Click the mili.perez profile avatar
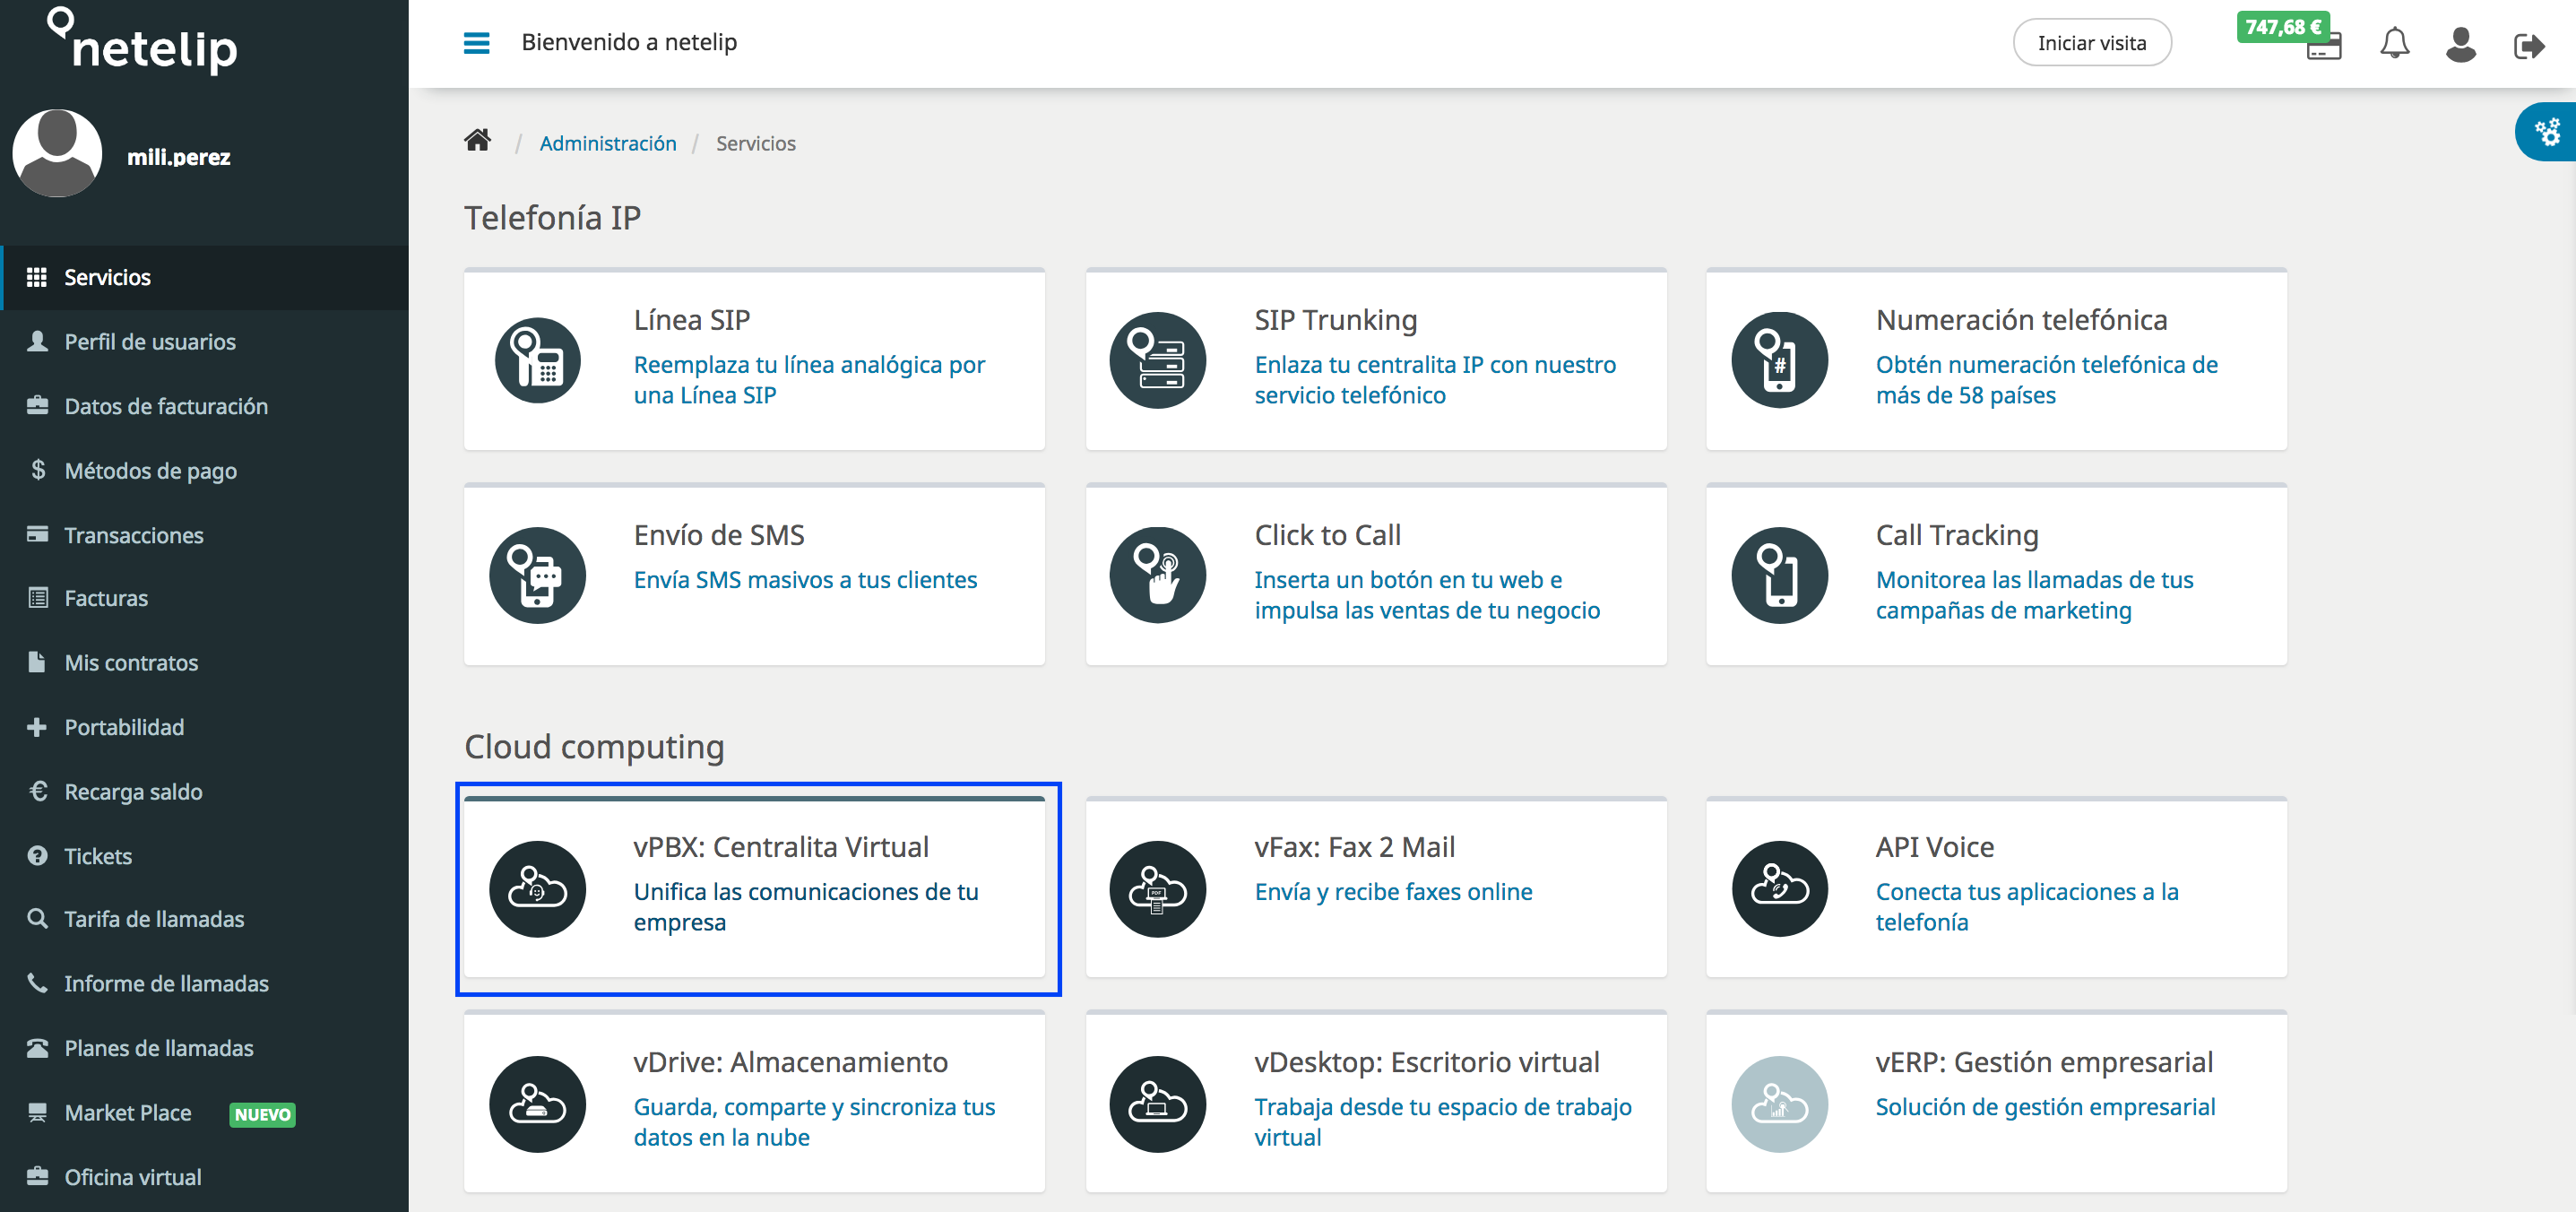This screenshot has width=2576, height=1212. tap(57, 153)
